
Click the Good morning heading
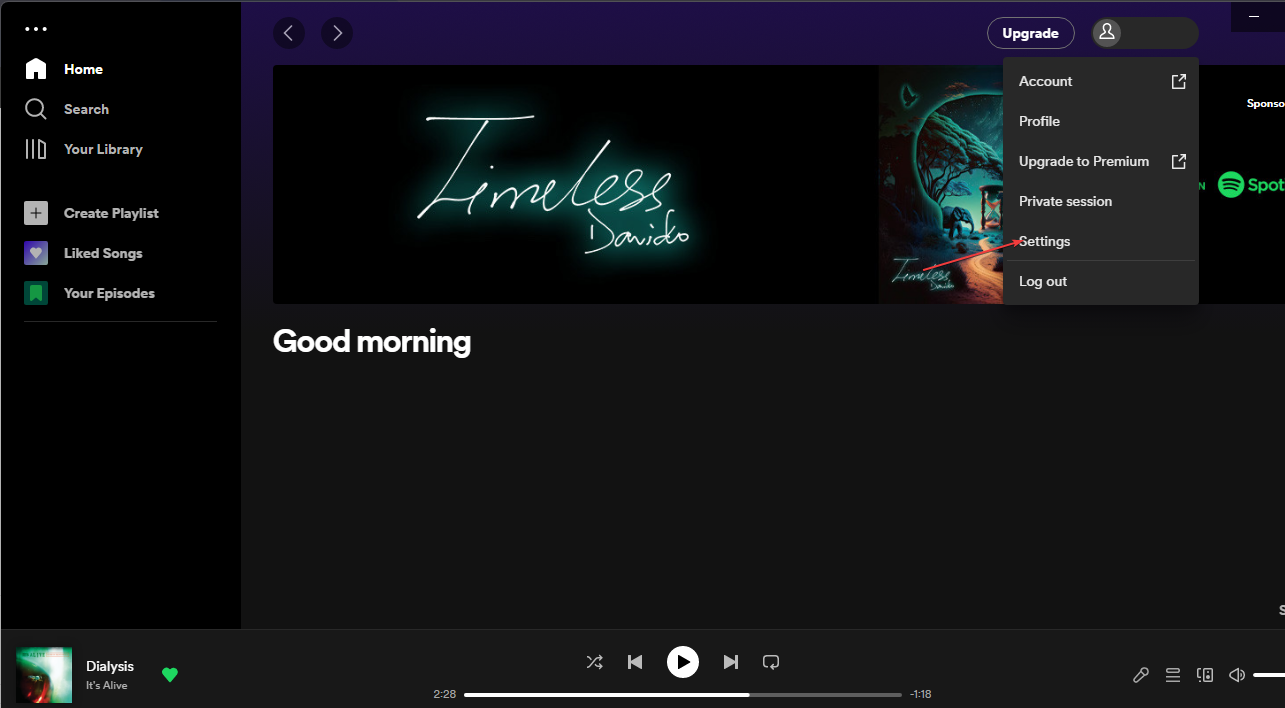coord(372,342)
